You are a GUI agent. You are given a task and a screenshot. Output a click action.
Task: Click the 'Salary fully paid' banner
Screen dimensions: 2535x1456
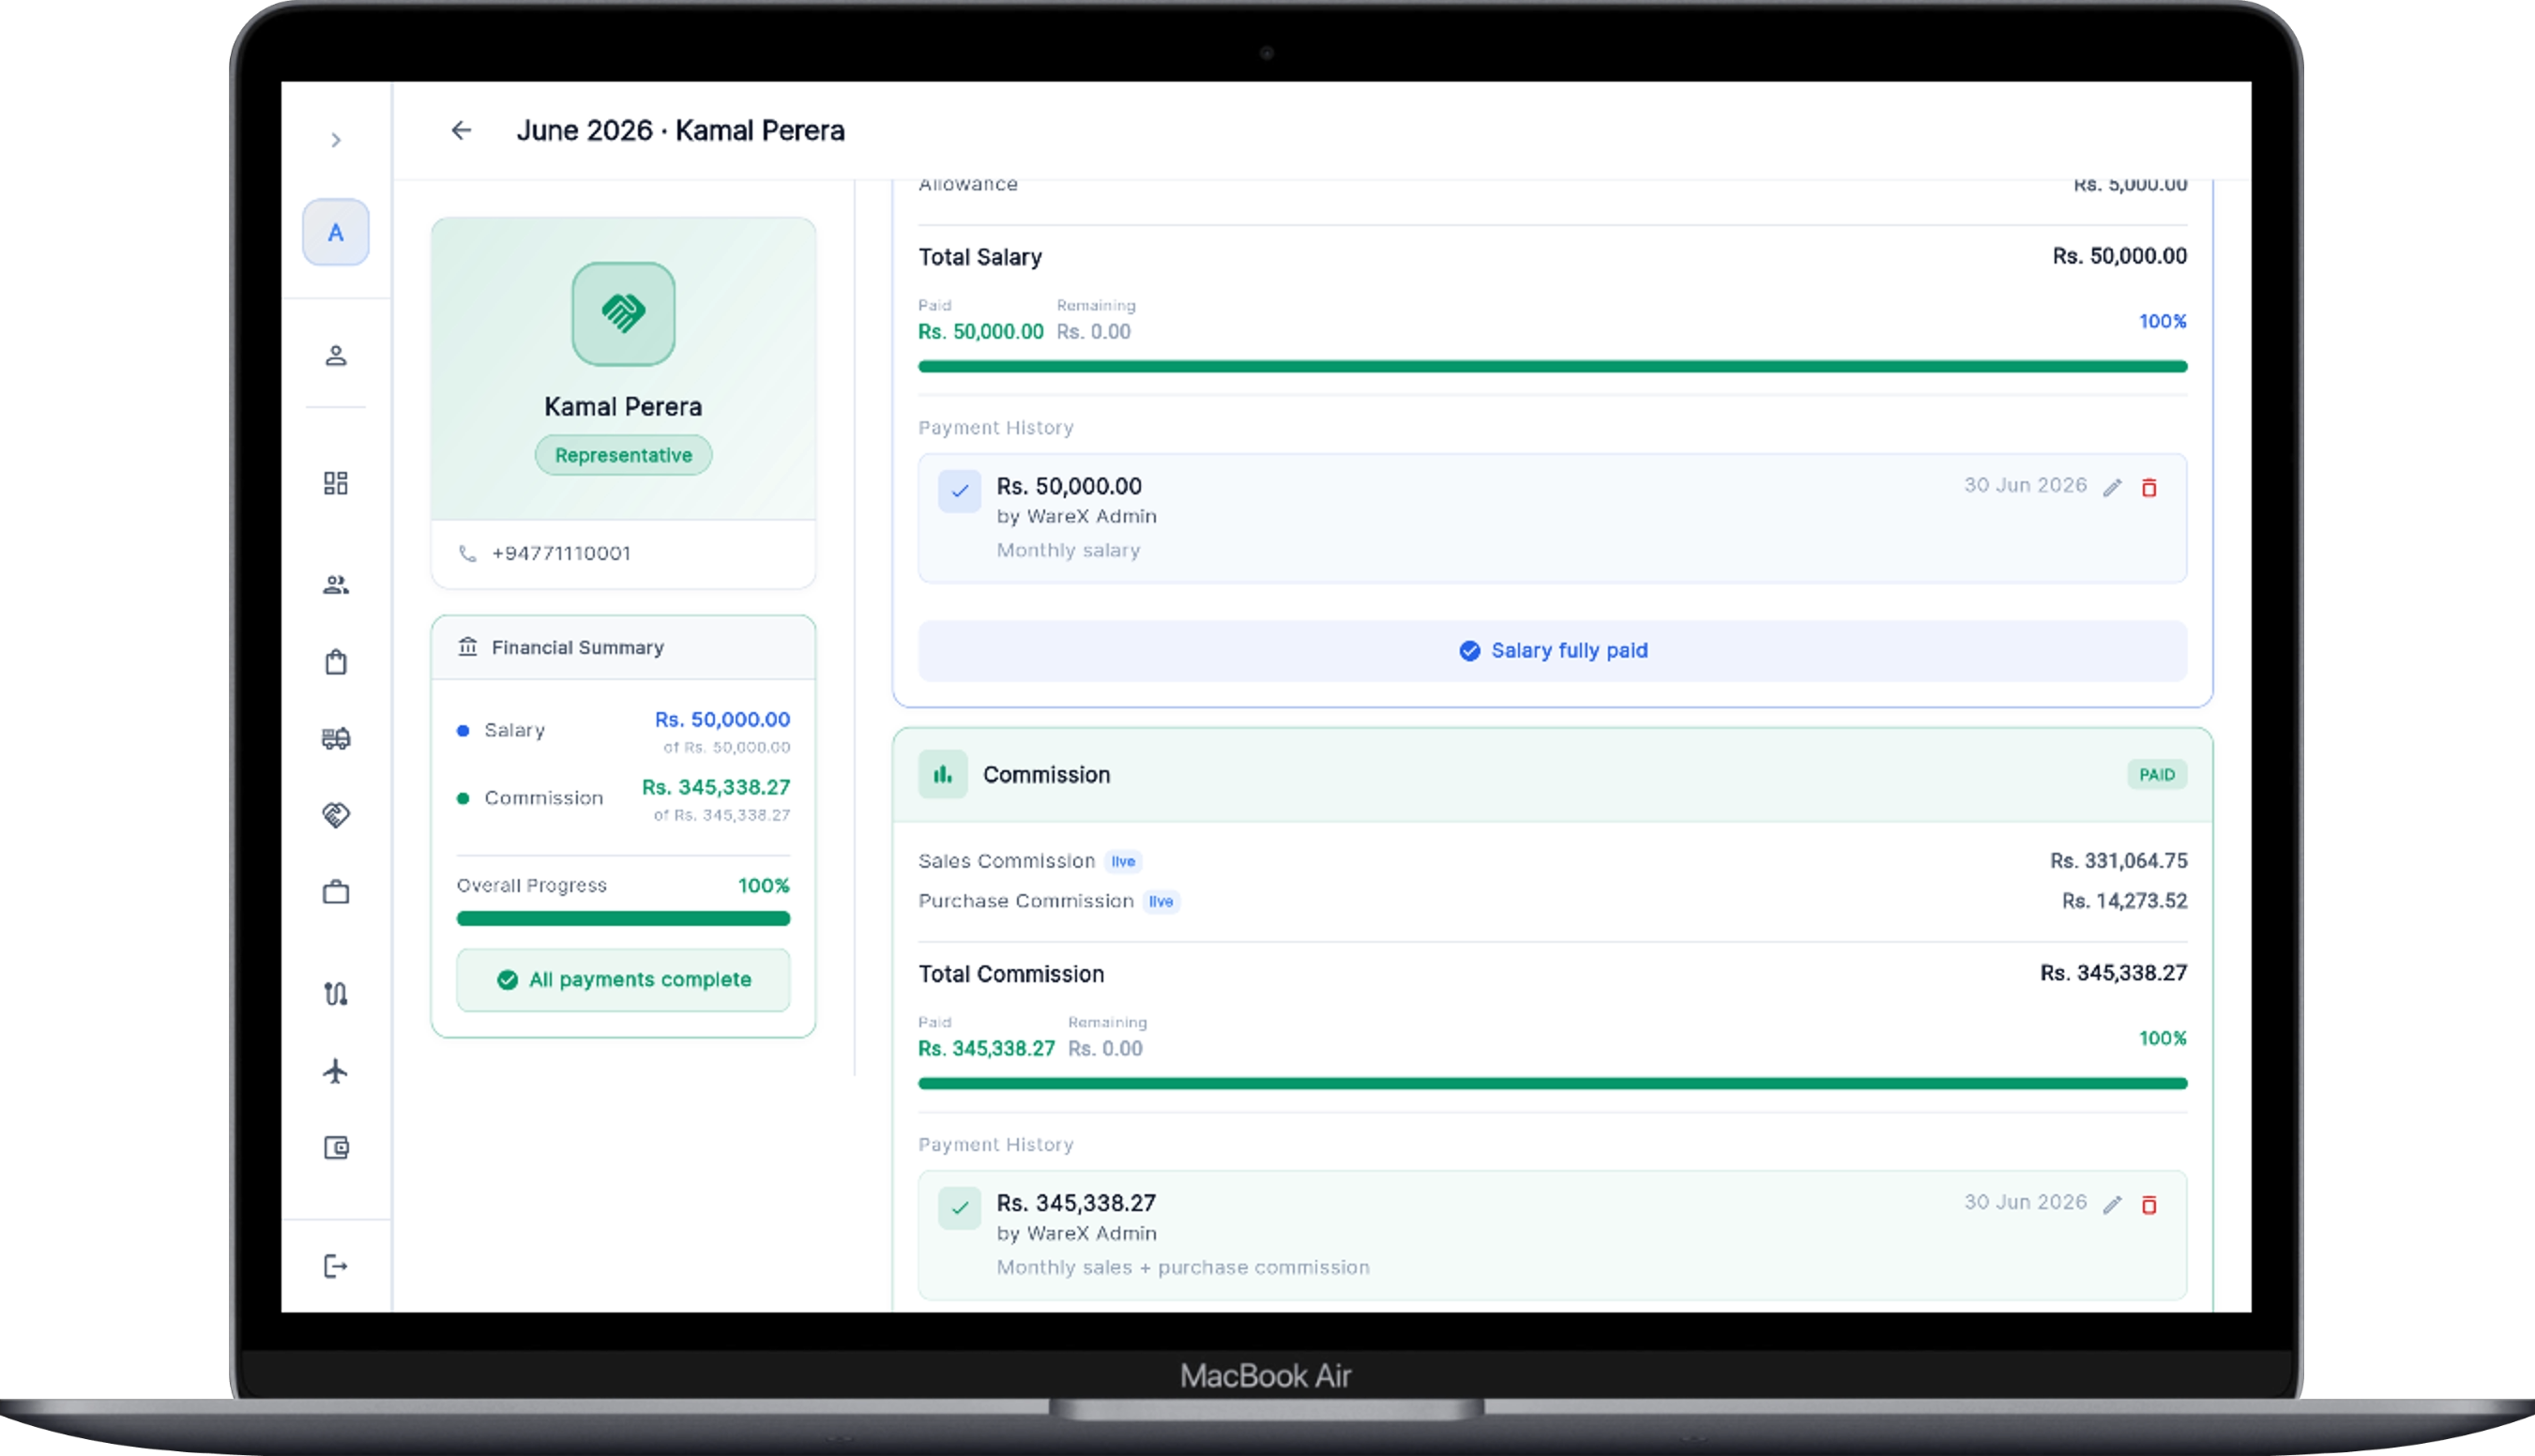(1552, 651)
